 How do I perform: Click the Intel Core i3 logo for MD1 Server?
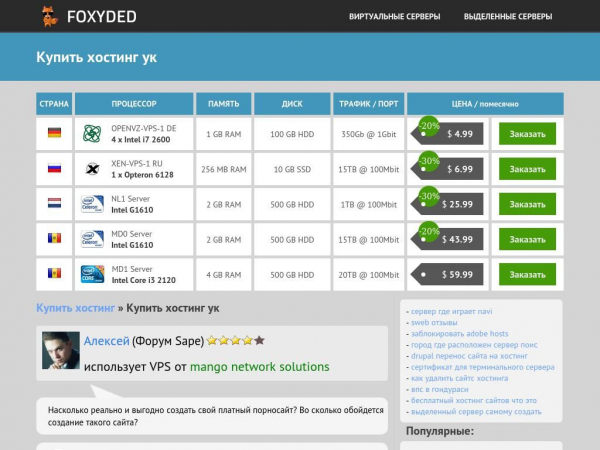point(92,274)
